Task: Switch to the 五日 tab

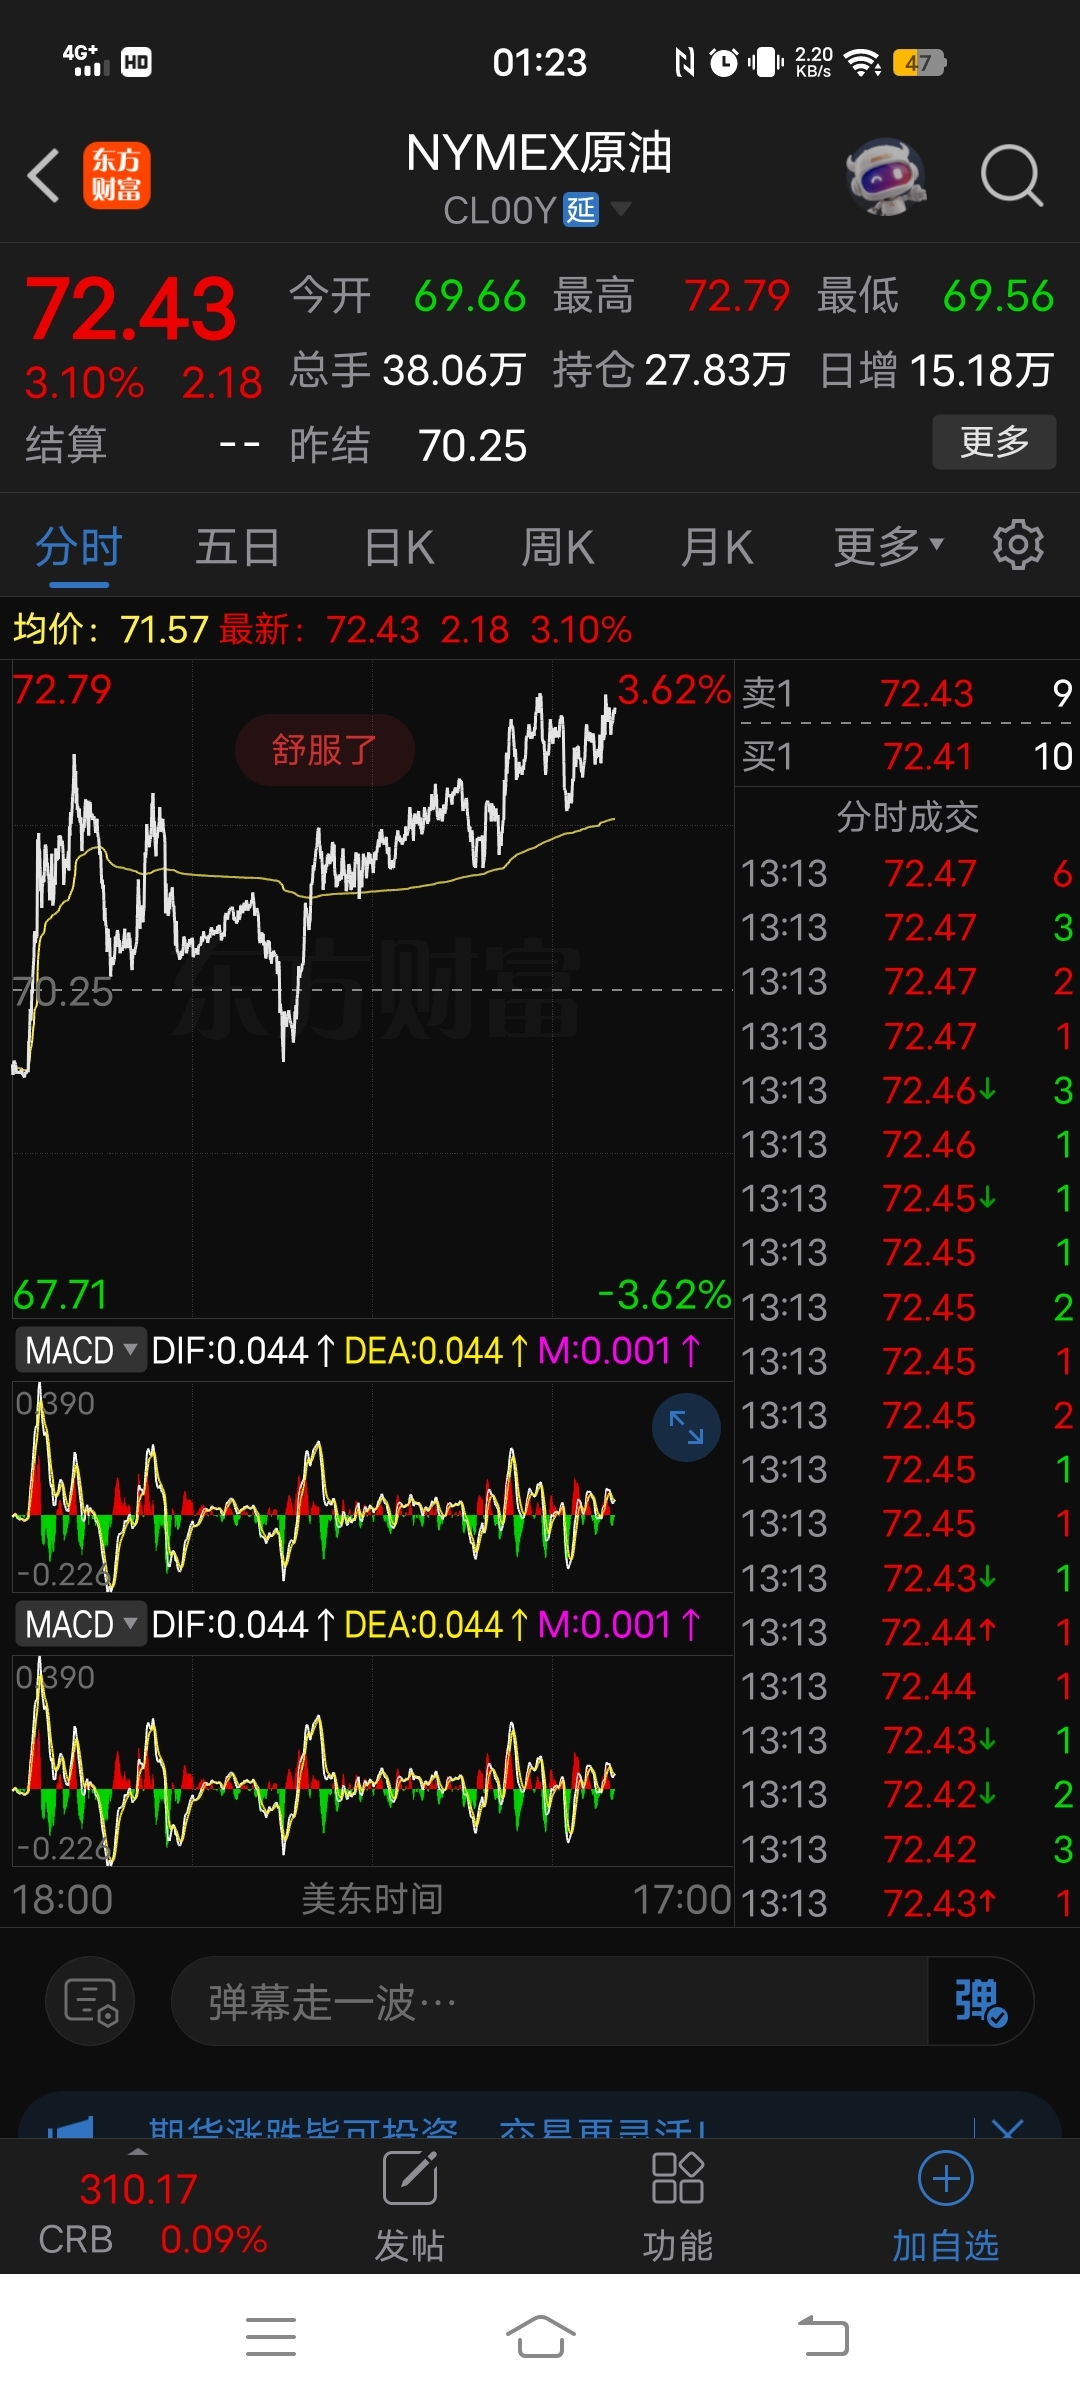Action: [x=237, y=547]
